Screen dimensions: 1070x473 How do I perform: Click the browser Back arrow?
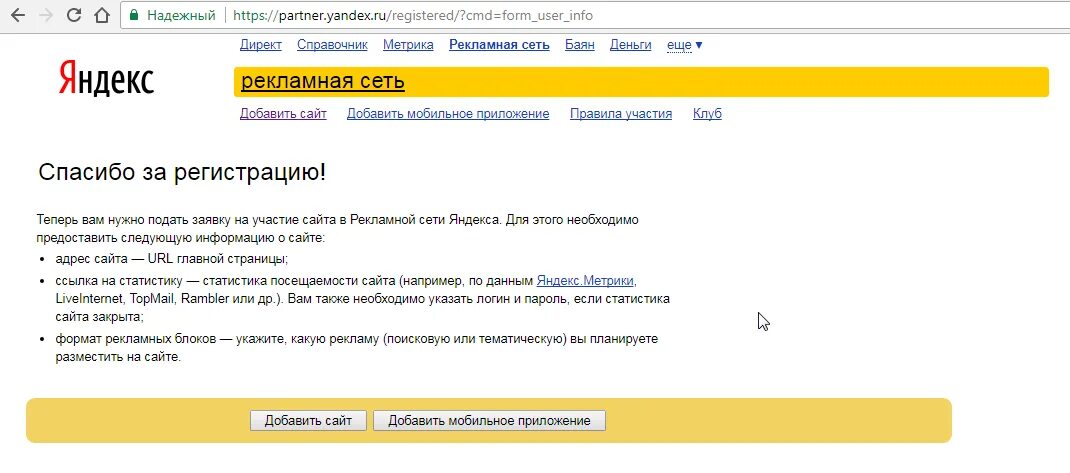(18, 14)
